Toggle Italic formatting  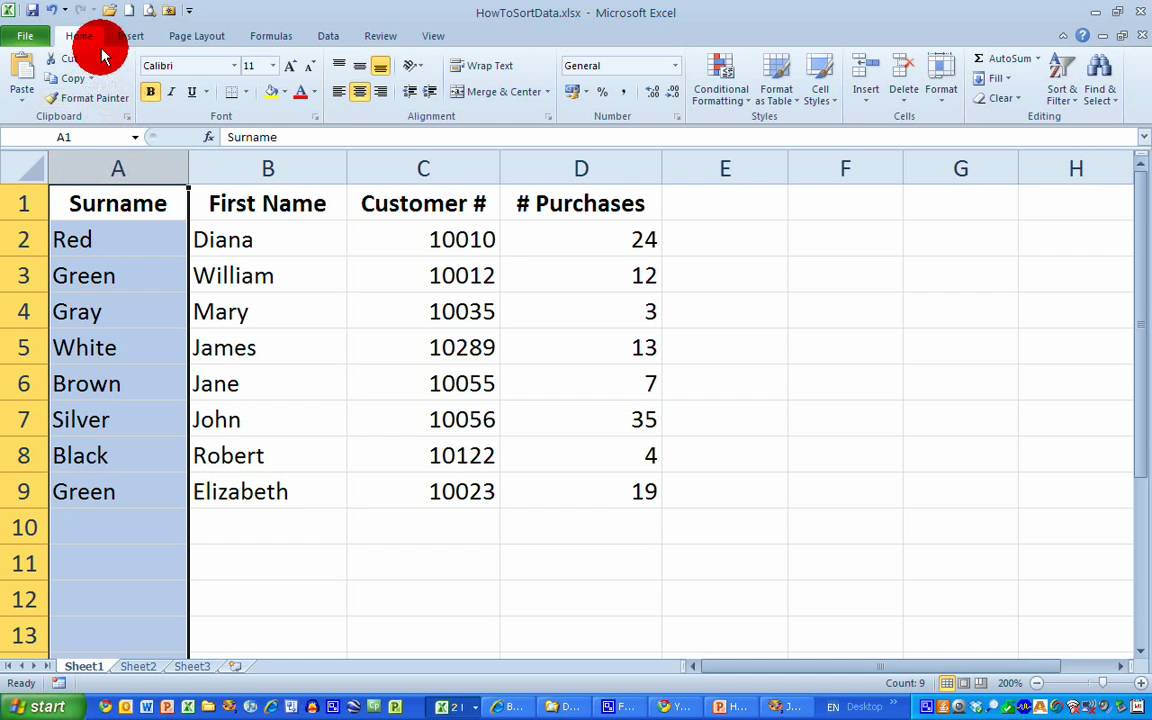point(171,92)
